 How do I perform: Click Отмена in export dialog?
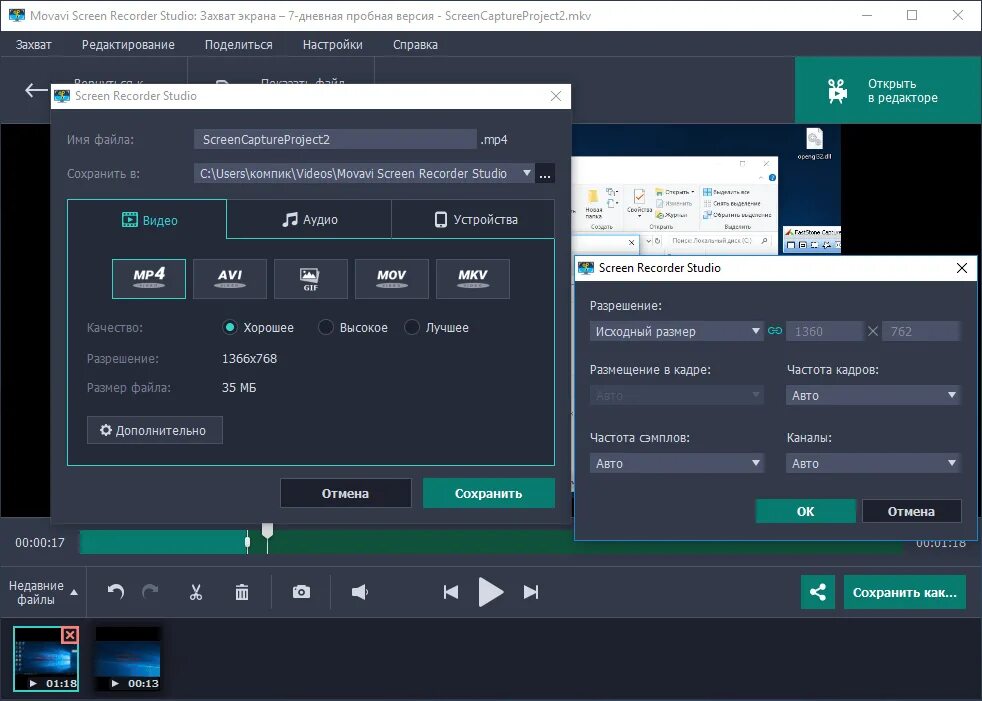tap(346, 493)
